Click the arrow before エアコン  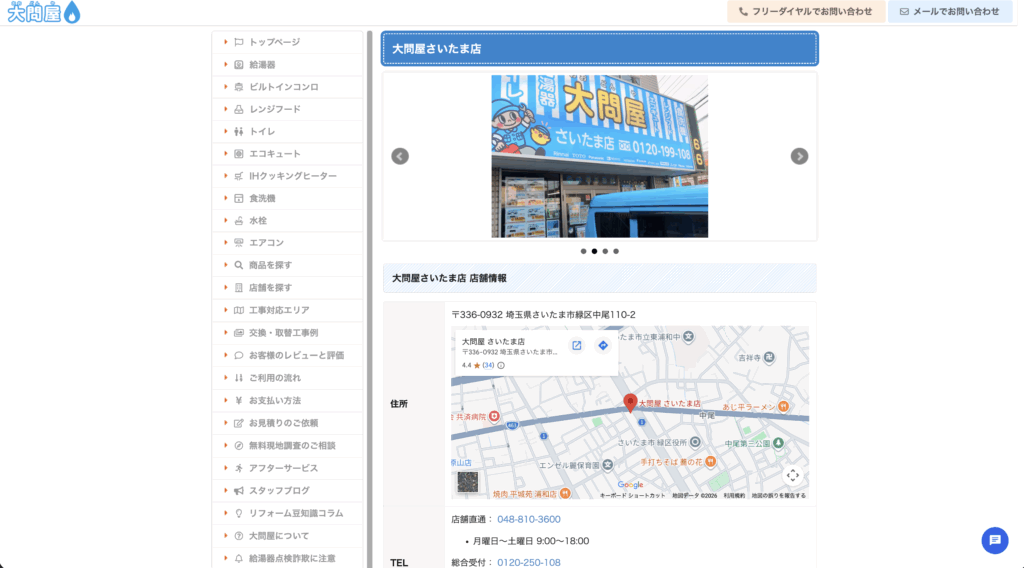point(225,242)
